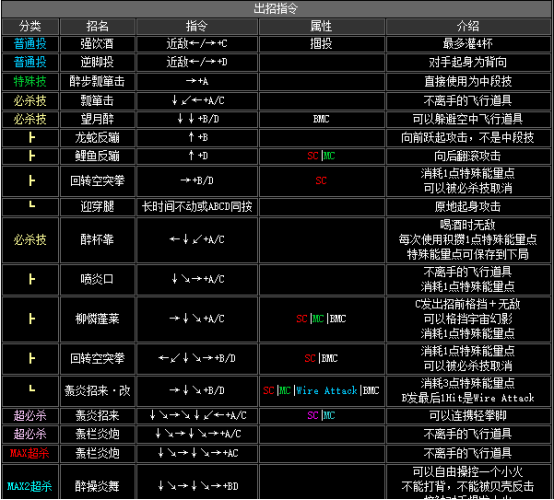Click the command '←↓↙+A/C'
The image size is (554, 500).
[197, 240]
